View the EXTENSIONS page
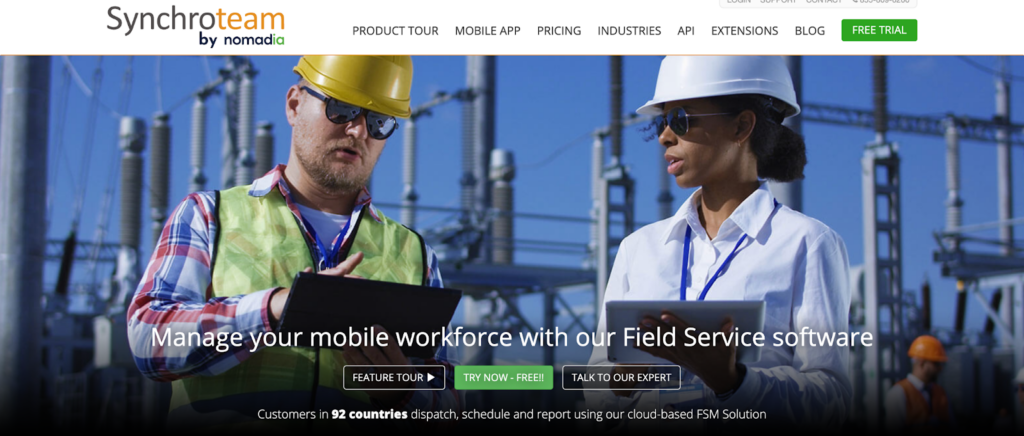 click(x=744, y=31)
